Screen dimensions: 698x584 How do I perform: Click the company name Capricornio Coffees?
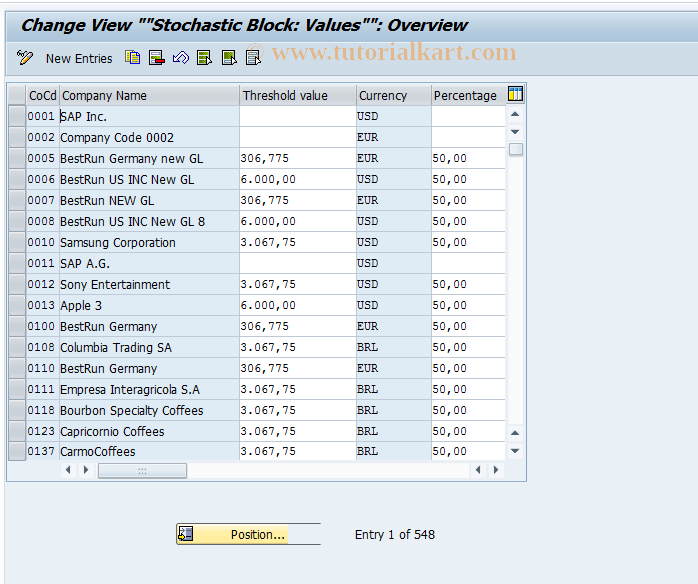click(x=112, y=432)
